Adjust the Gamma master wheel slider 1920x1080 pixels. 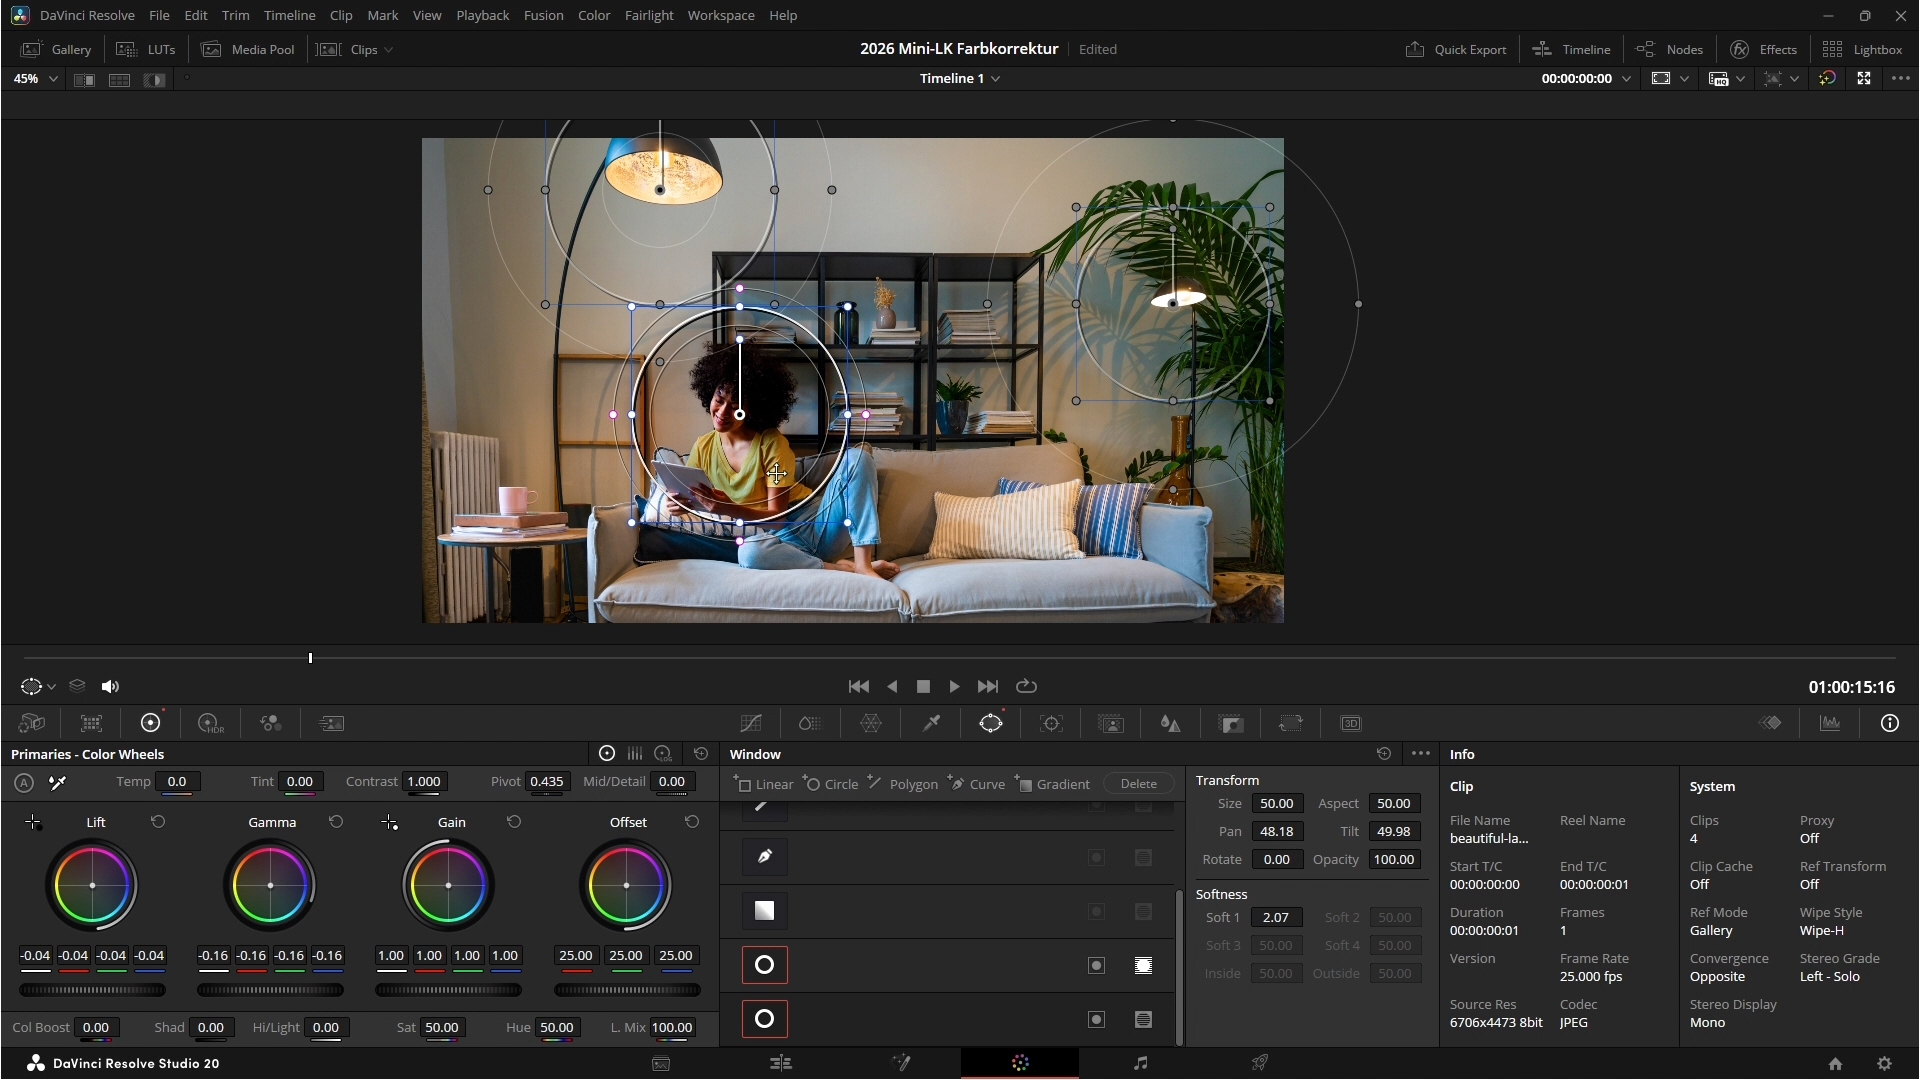[270, 990]
